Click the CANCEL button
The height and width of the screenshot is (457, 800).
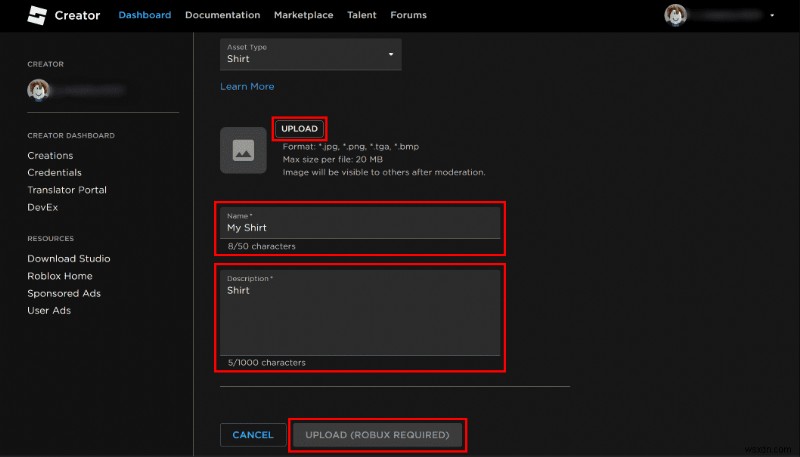(253, 435)
